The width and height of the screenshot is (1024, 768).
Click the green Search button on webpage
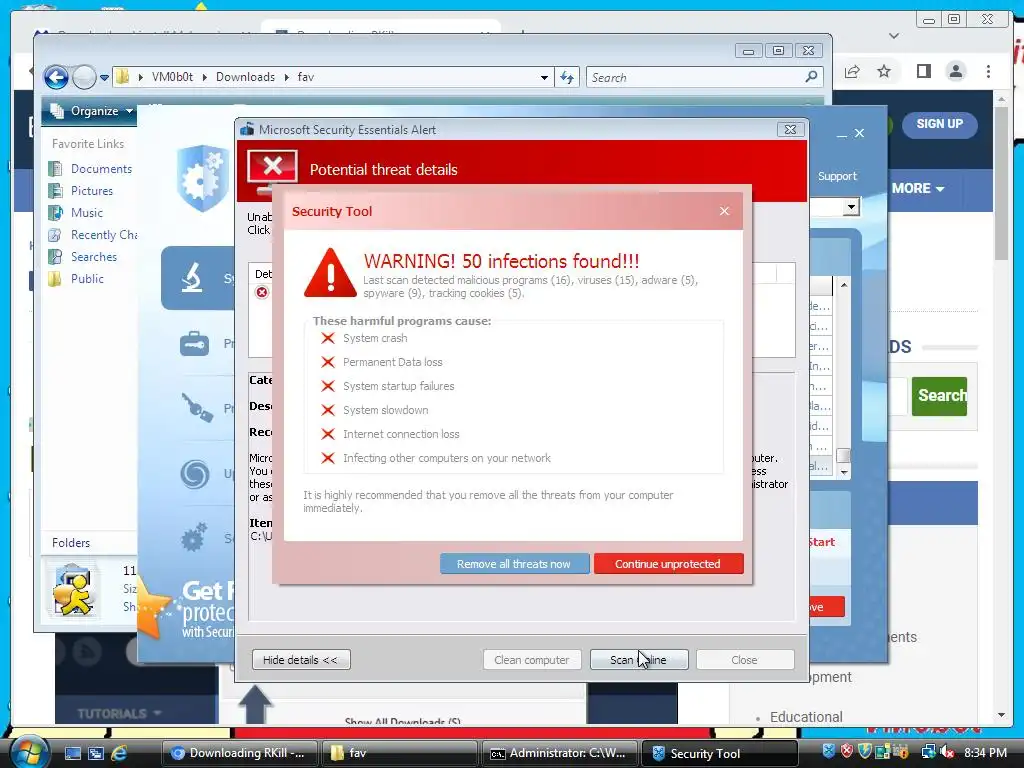coord(940,396)
